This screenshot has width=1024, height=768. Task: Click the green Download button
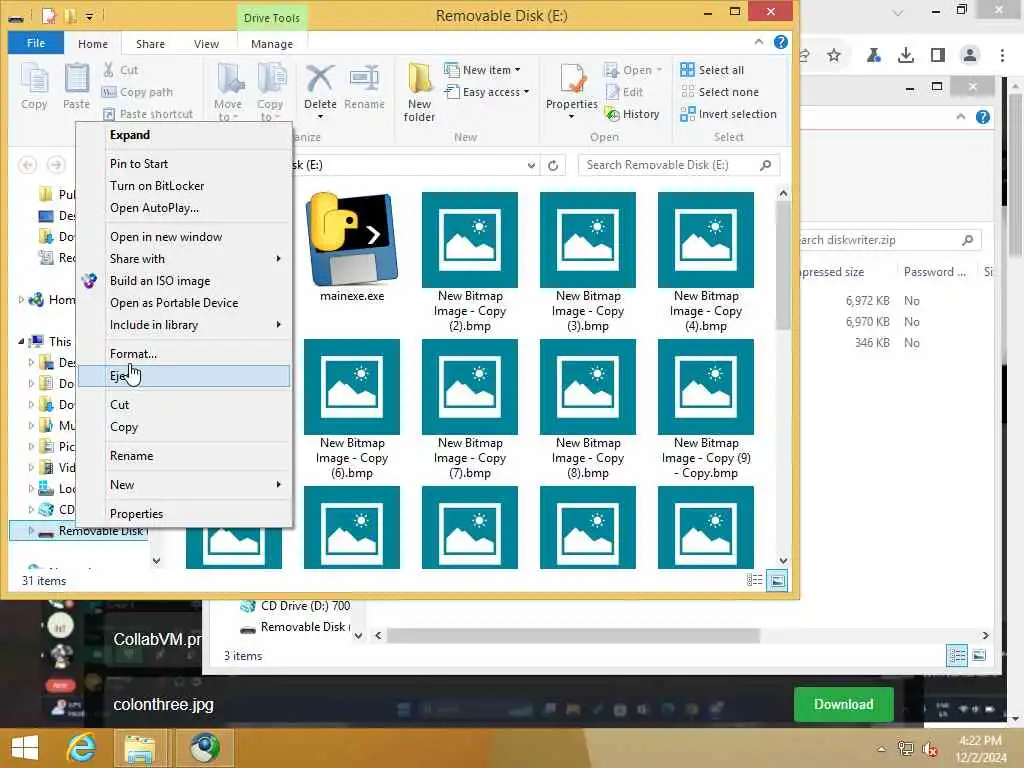[843, 704]
